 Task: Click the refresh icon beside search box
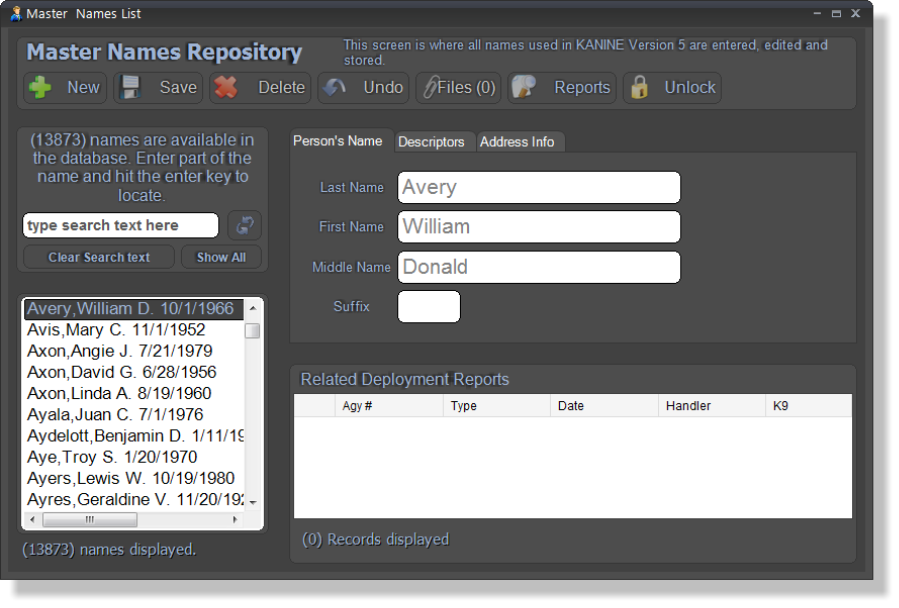click(245, 225)
